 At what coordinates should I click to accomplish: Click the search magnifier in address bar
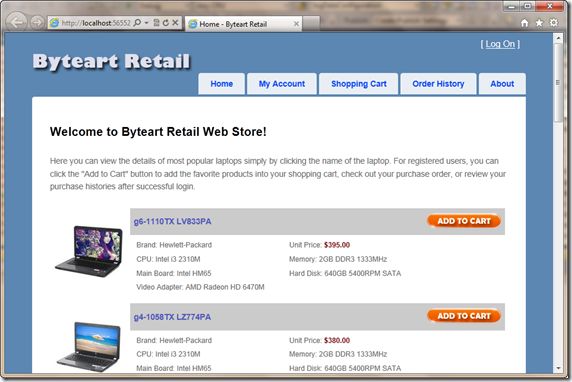137,23
